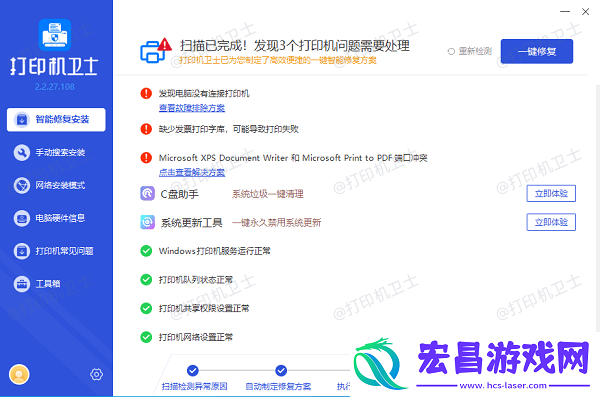
Task: Click 立即体验 for 系统更新工具
Action: 551,222
